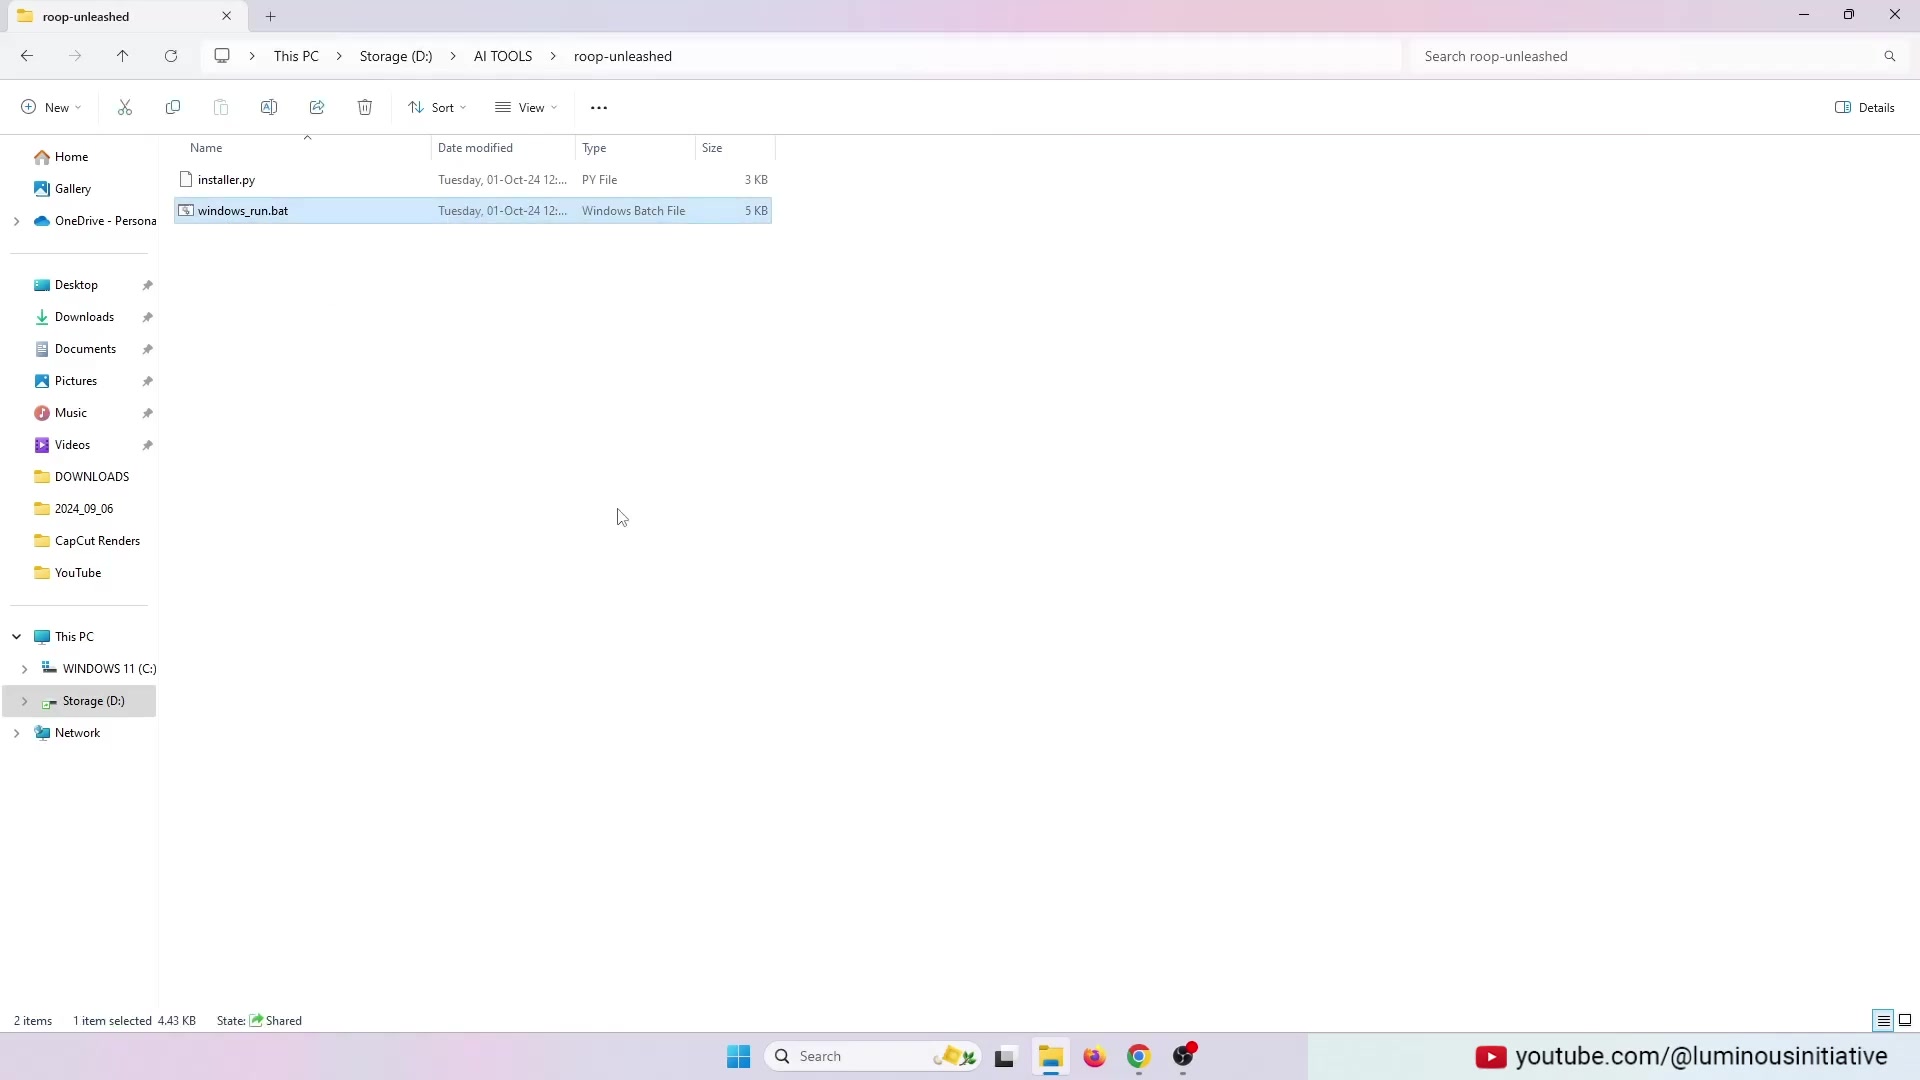Click the Copy icon in toolbar
1920x1080 pixels.
tap(173, 107)
